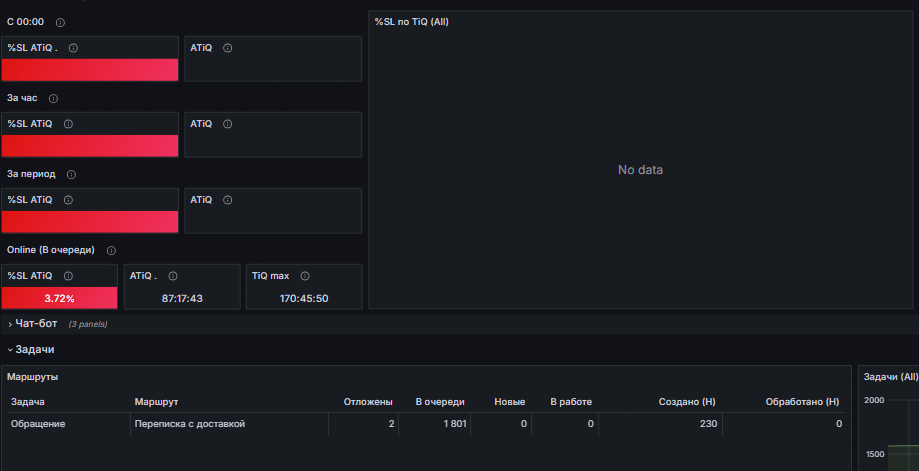The image size is (919, 471).
Task: Click info icon beside За час row title
Action: point(53,98)
